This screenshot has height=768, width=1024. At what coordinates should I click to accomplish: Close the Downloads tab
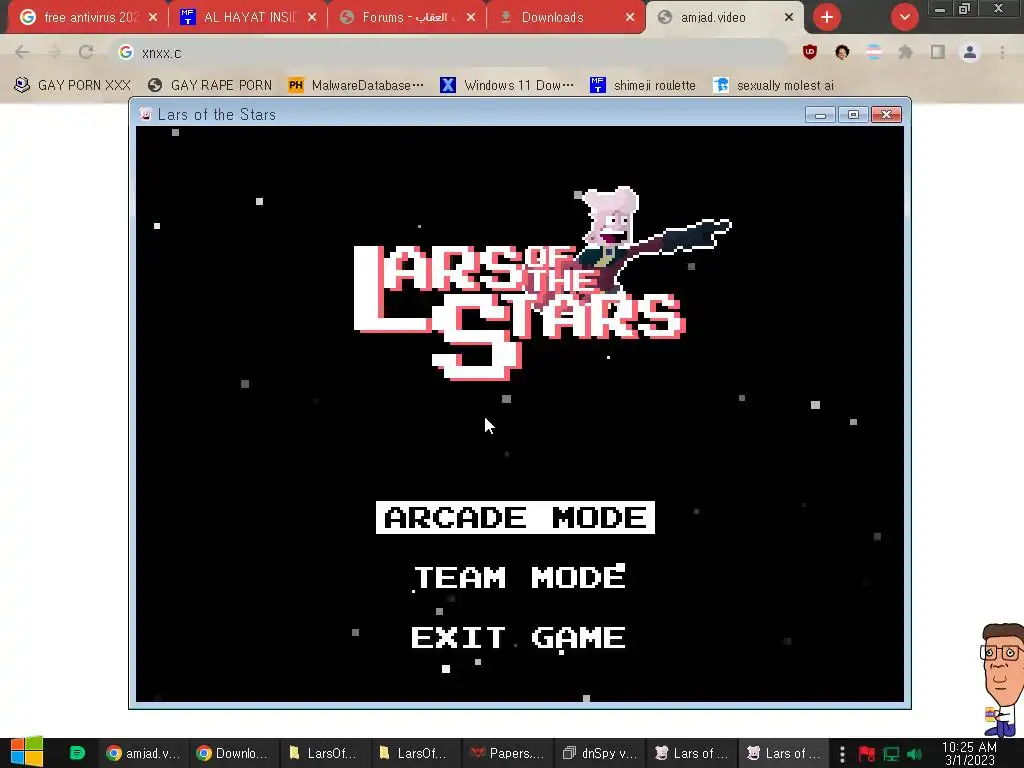coord(630,18)
